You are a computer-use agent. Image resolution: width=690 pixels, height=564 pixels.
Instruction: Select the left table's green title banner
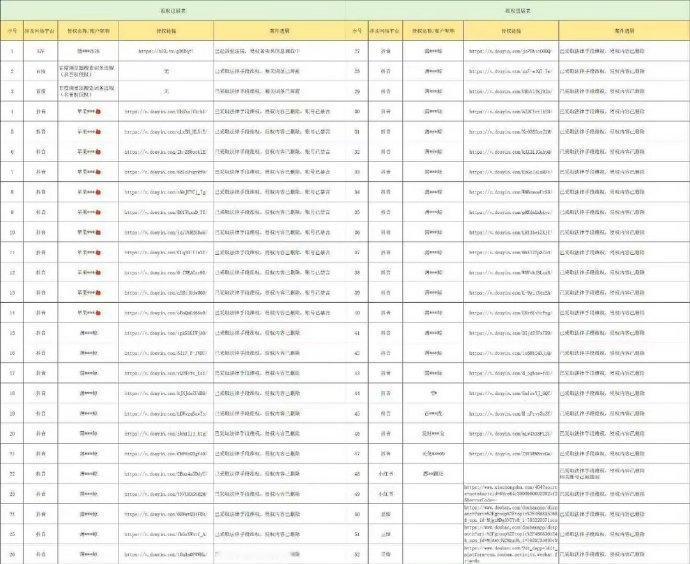click(x=173, y=11)
